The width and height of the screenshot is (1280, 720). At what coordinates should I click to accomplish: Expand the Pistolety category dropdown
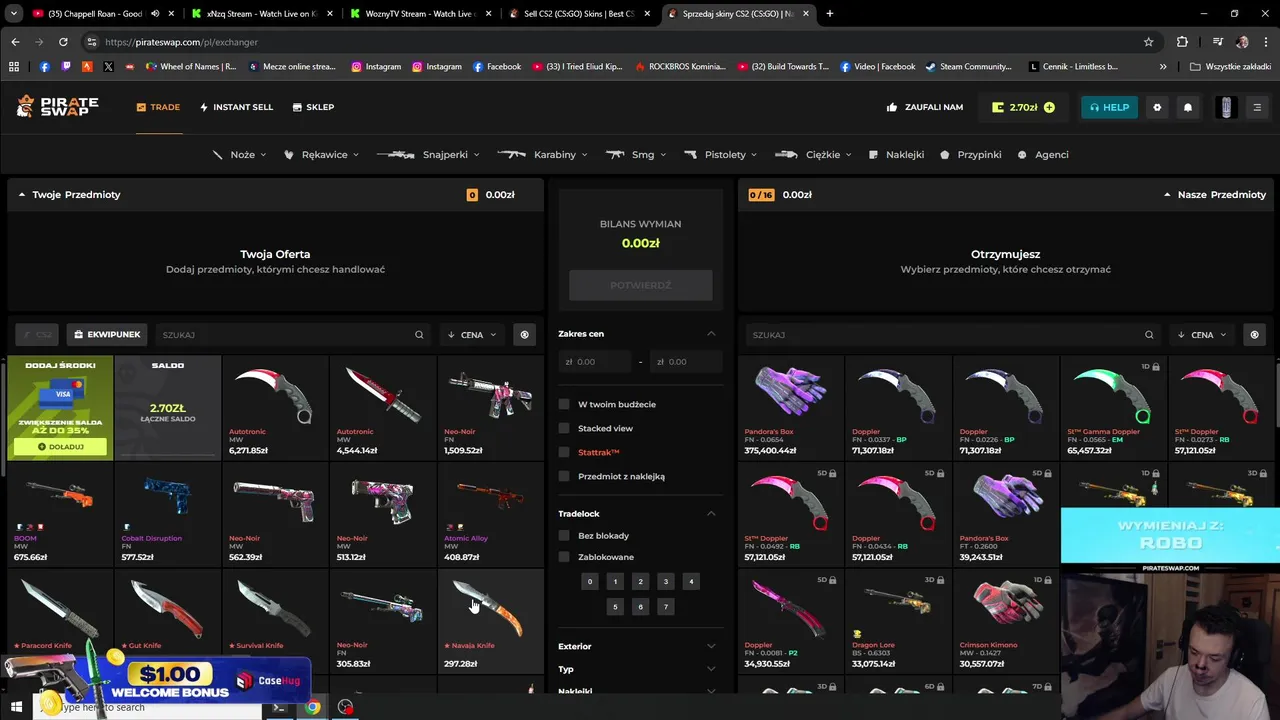pos(721,155)
